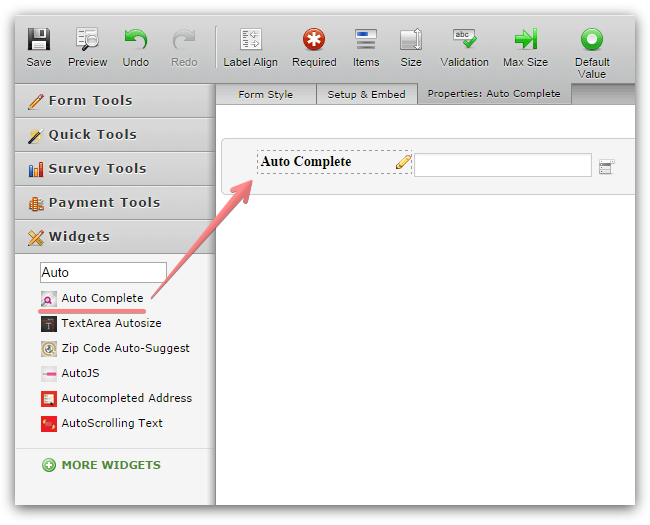The height and width of the screenshot is (525, 650).
Task: Edit the Auto Complete field label
Action: [306, 161]
